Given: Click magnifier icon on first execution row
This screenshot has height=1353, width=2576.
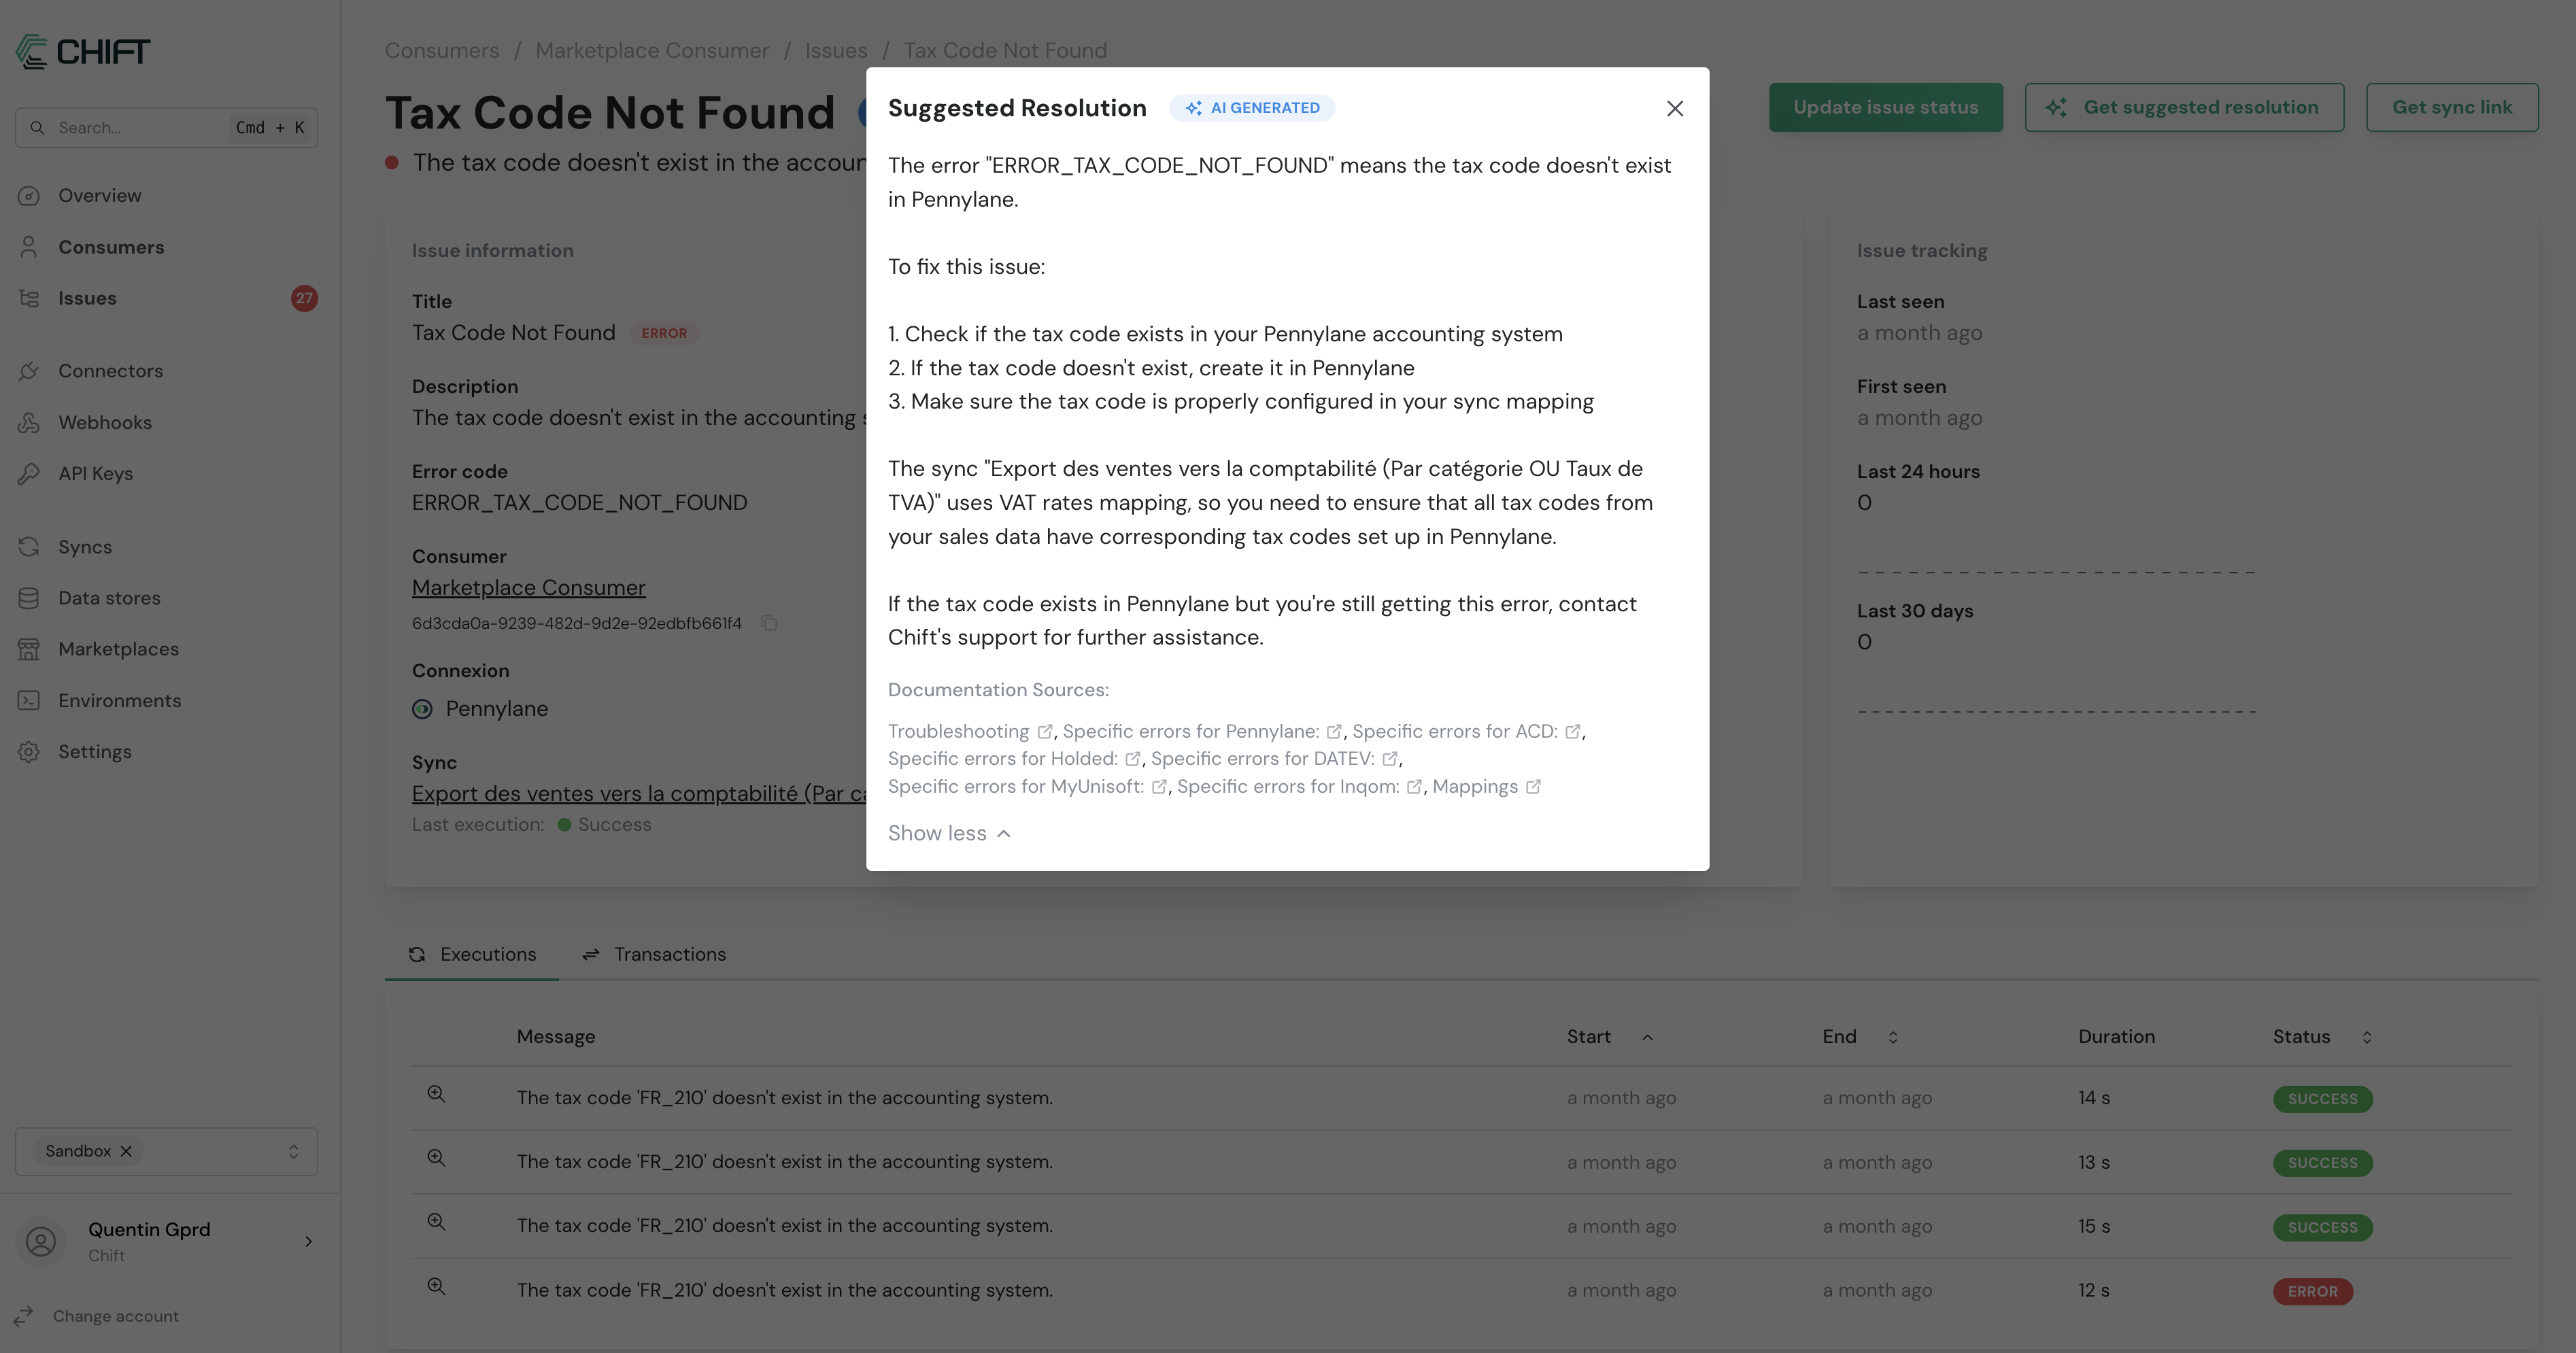Looking at the screenshot, I should point(436,1094).
